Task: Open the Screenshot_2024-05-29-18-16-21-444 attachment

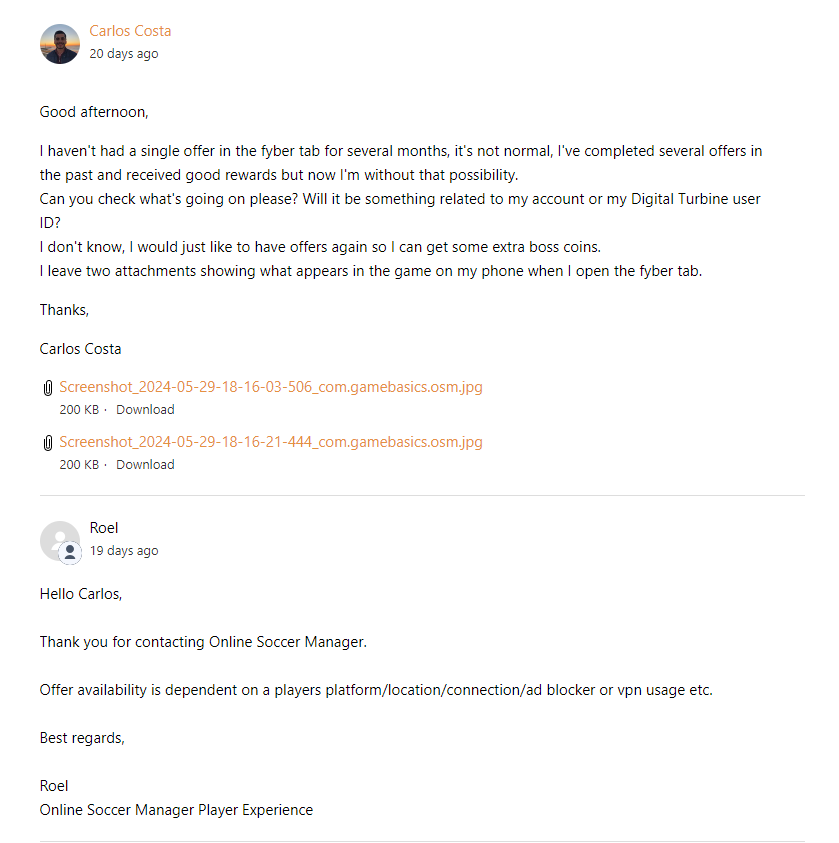Action: coord(271,442)
